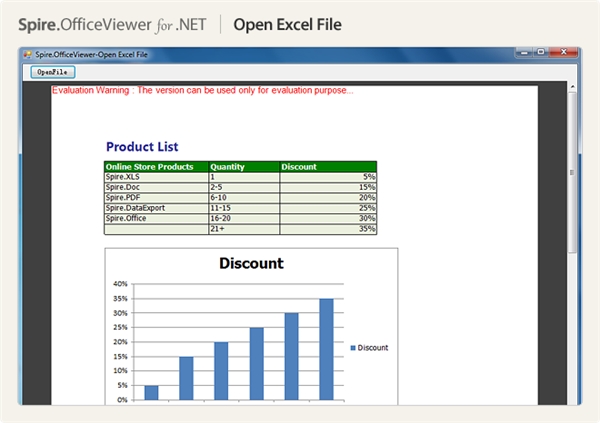Image resolution: width=600 pixels, height=423 pixels.
Task: Click the quantity cell 6-10
Action: pos(244,198)
